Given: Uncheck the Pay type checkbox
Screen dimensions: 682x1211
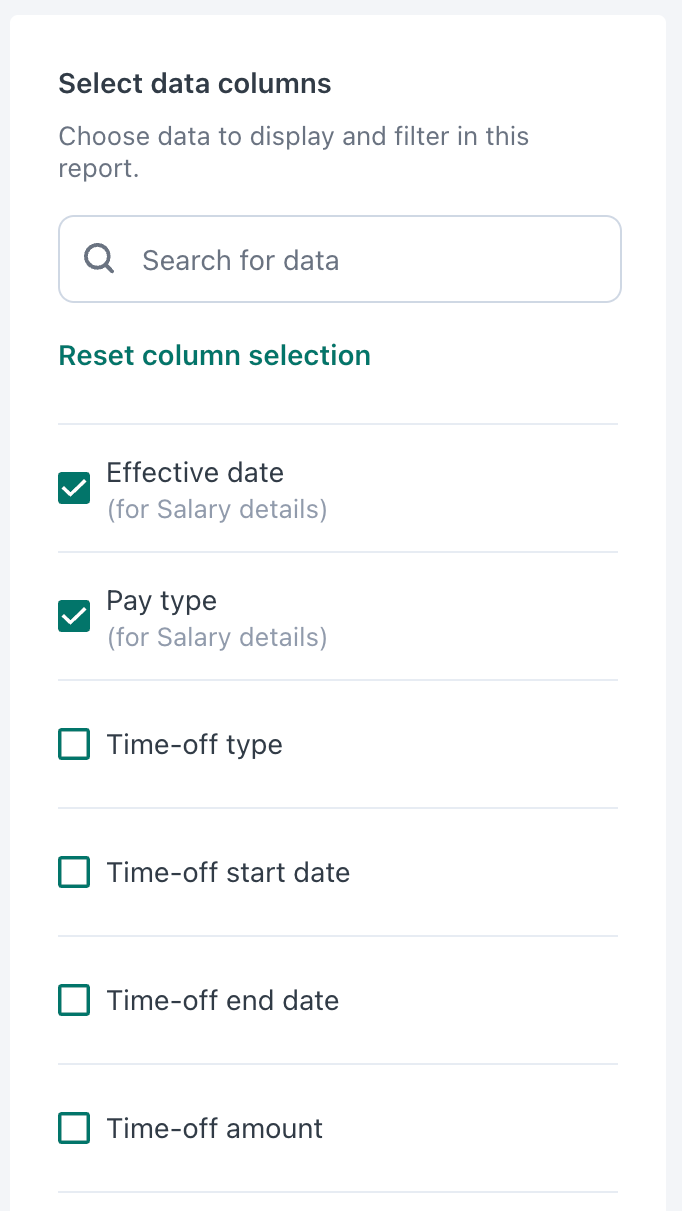Looking at the screenshot, I should click(x=74, y=616).
